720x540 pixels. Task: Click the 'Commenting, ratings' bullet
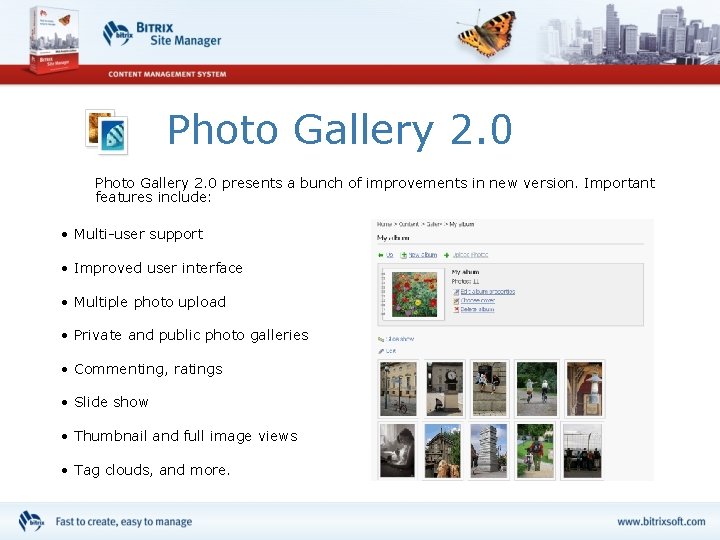click(x=148, y=370)
